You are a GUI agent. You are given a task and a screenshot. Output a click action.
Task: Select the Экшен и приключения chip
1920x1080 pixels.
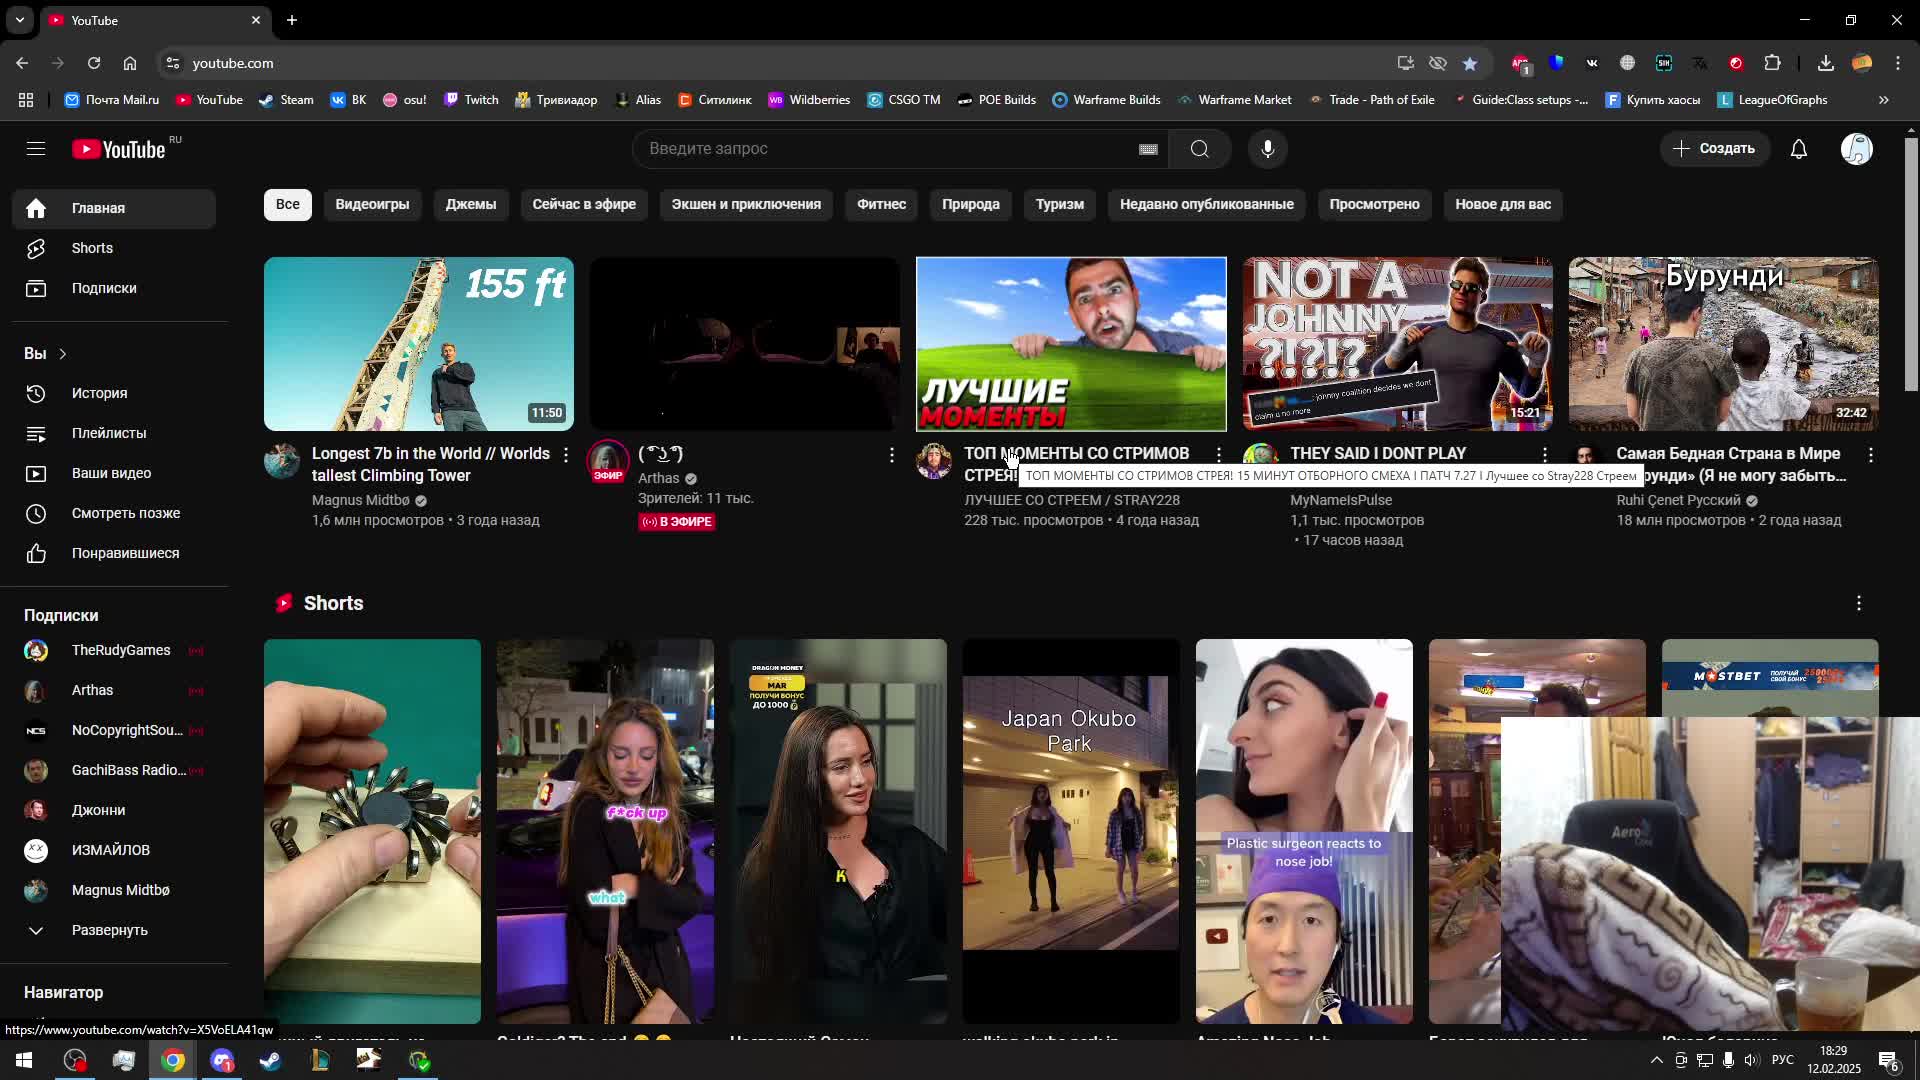[x=746, y=204]
